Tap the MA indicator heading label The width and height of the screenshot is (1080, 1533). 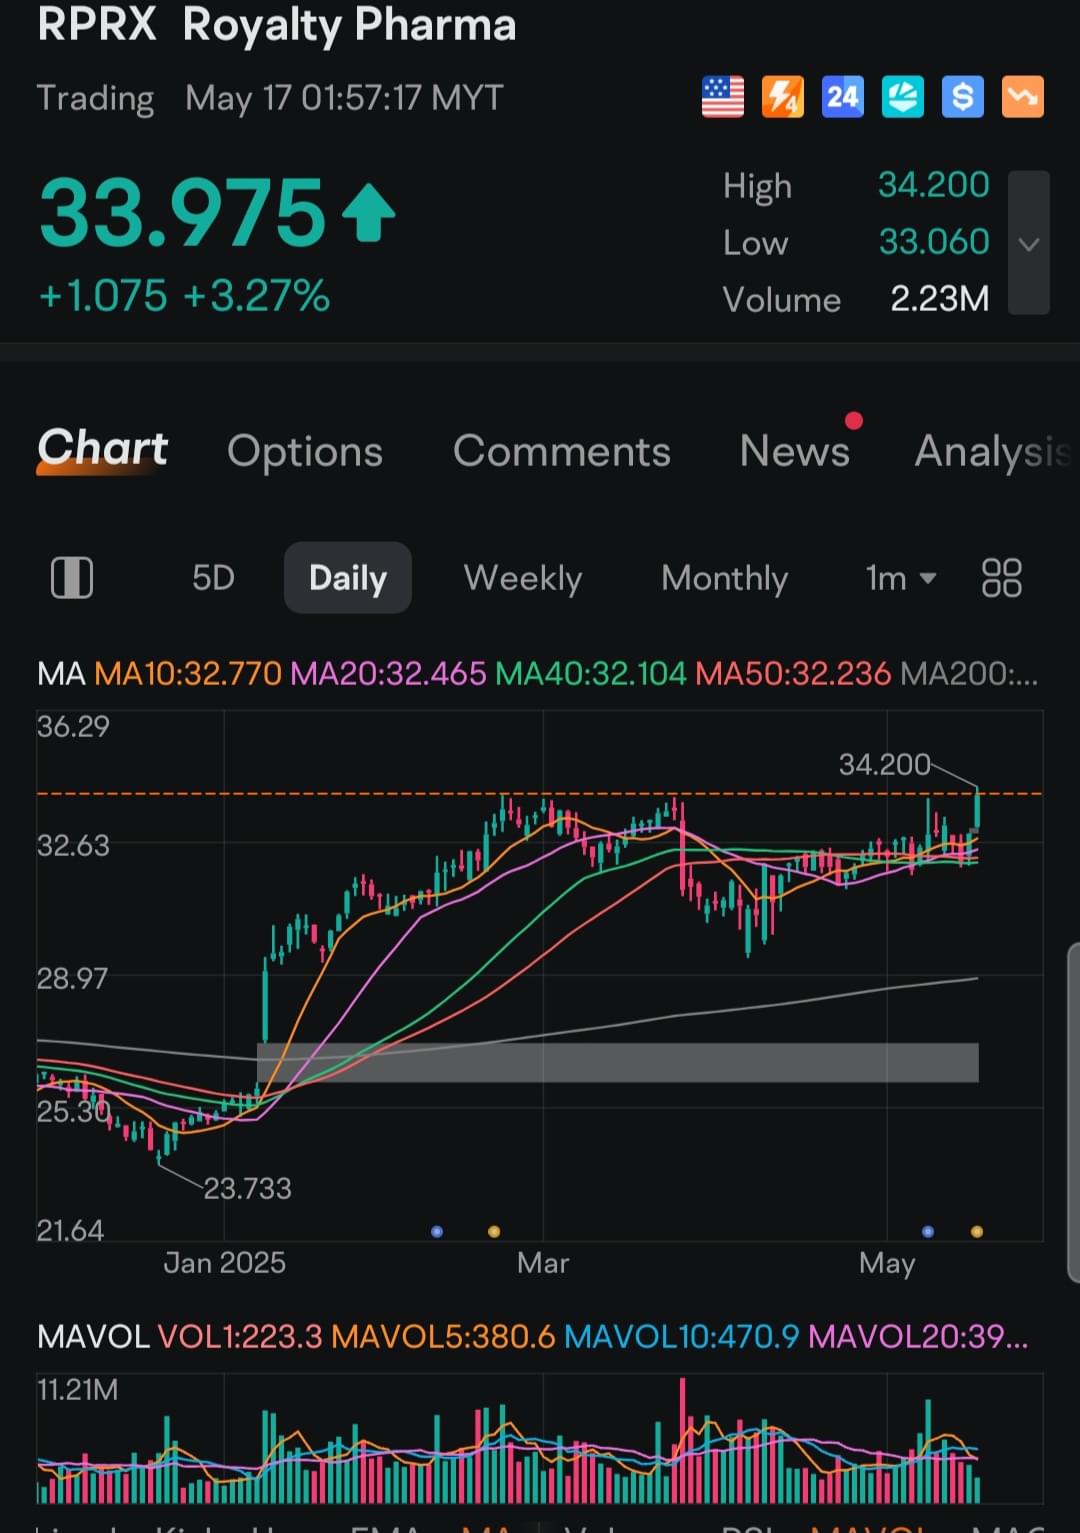point(61,674)
